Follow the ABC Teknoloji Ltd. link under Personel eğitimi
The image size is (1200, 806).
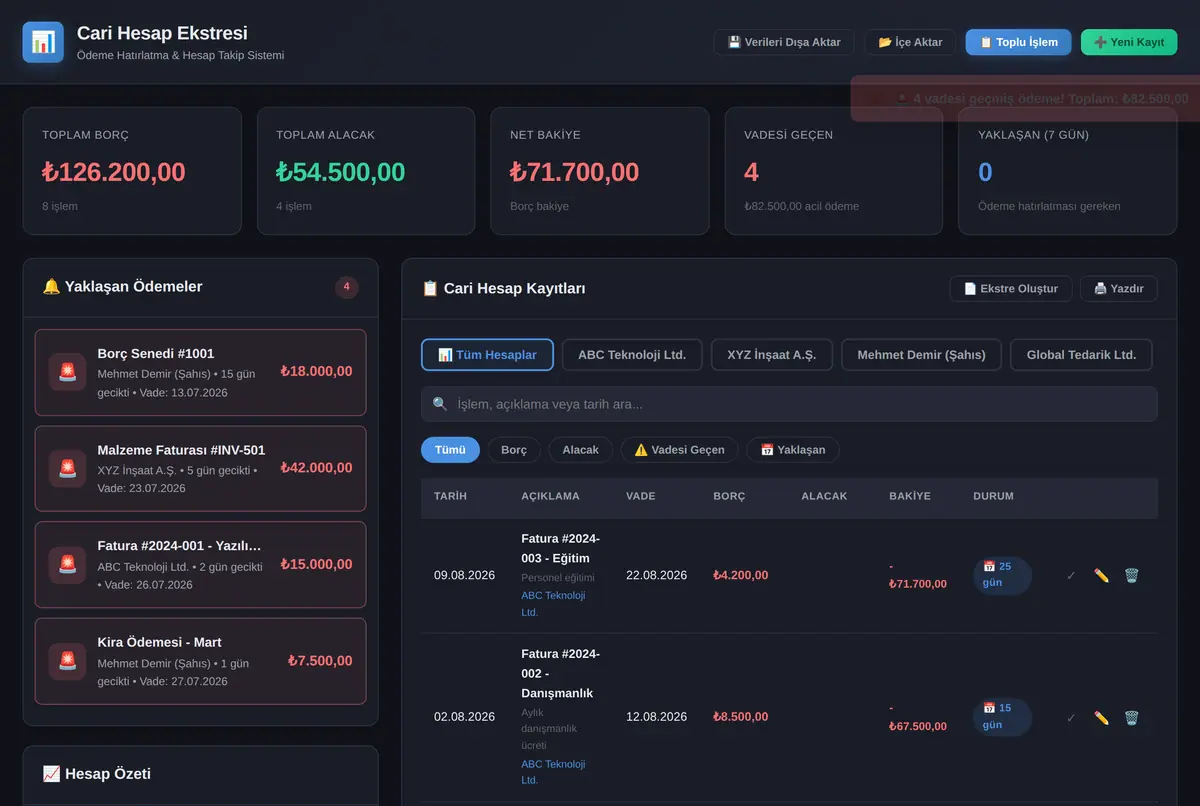[x=553, y=604]
